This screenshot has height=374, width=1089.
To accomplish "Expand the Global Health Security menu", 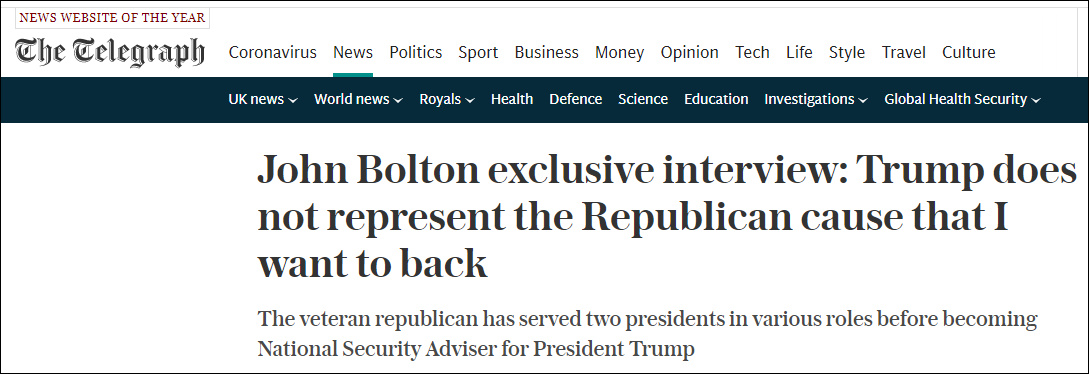I will pos(963,99).
